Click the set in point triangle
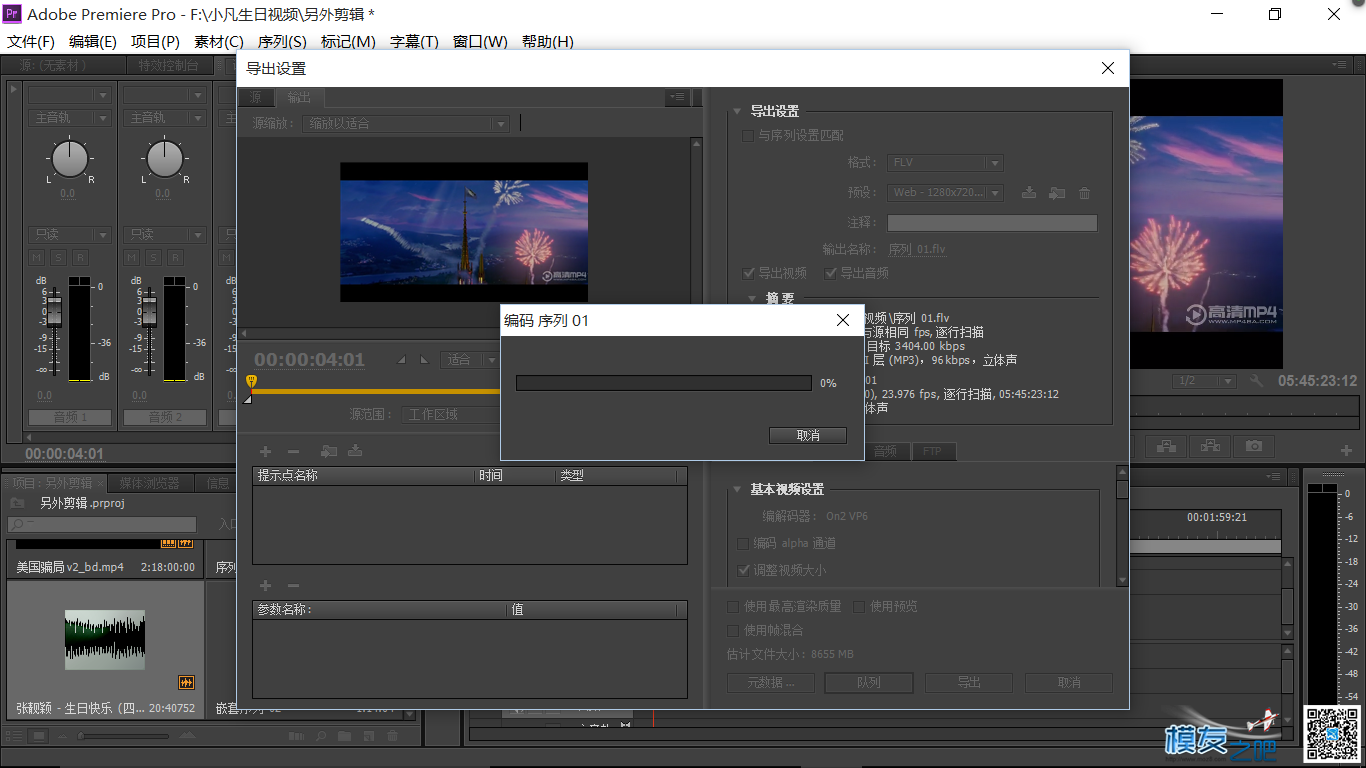This screenshot has width=1366, height=768. [402, 360]
